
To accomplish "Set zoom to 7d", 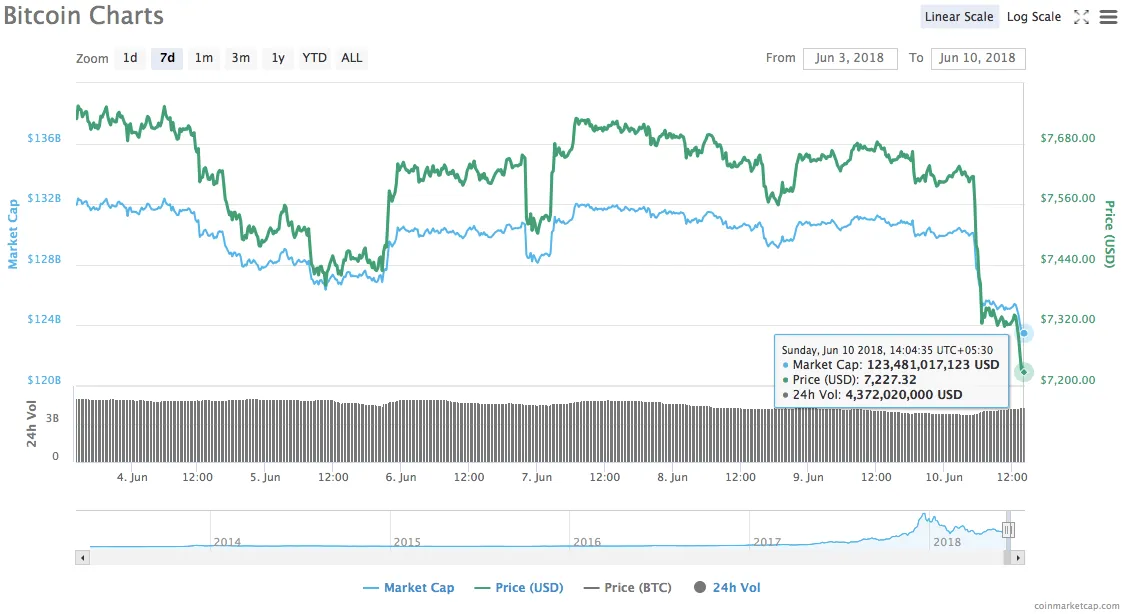I will click(167, 58).
